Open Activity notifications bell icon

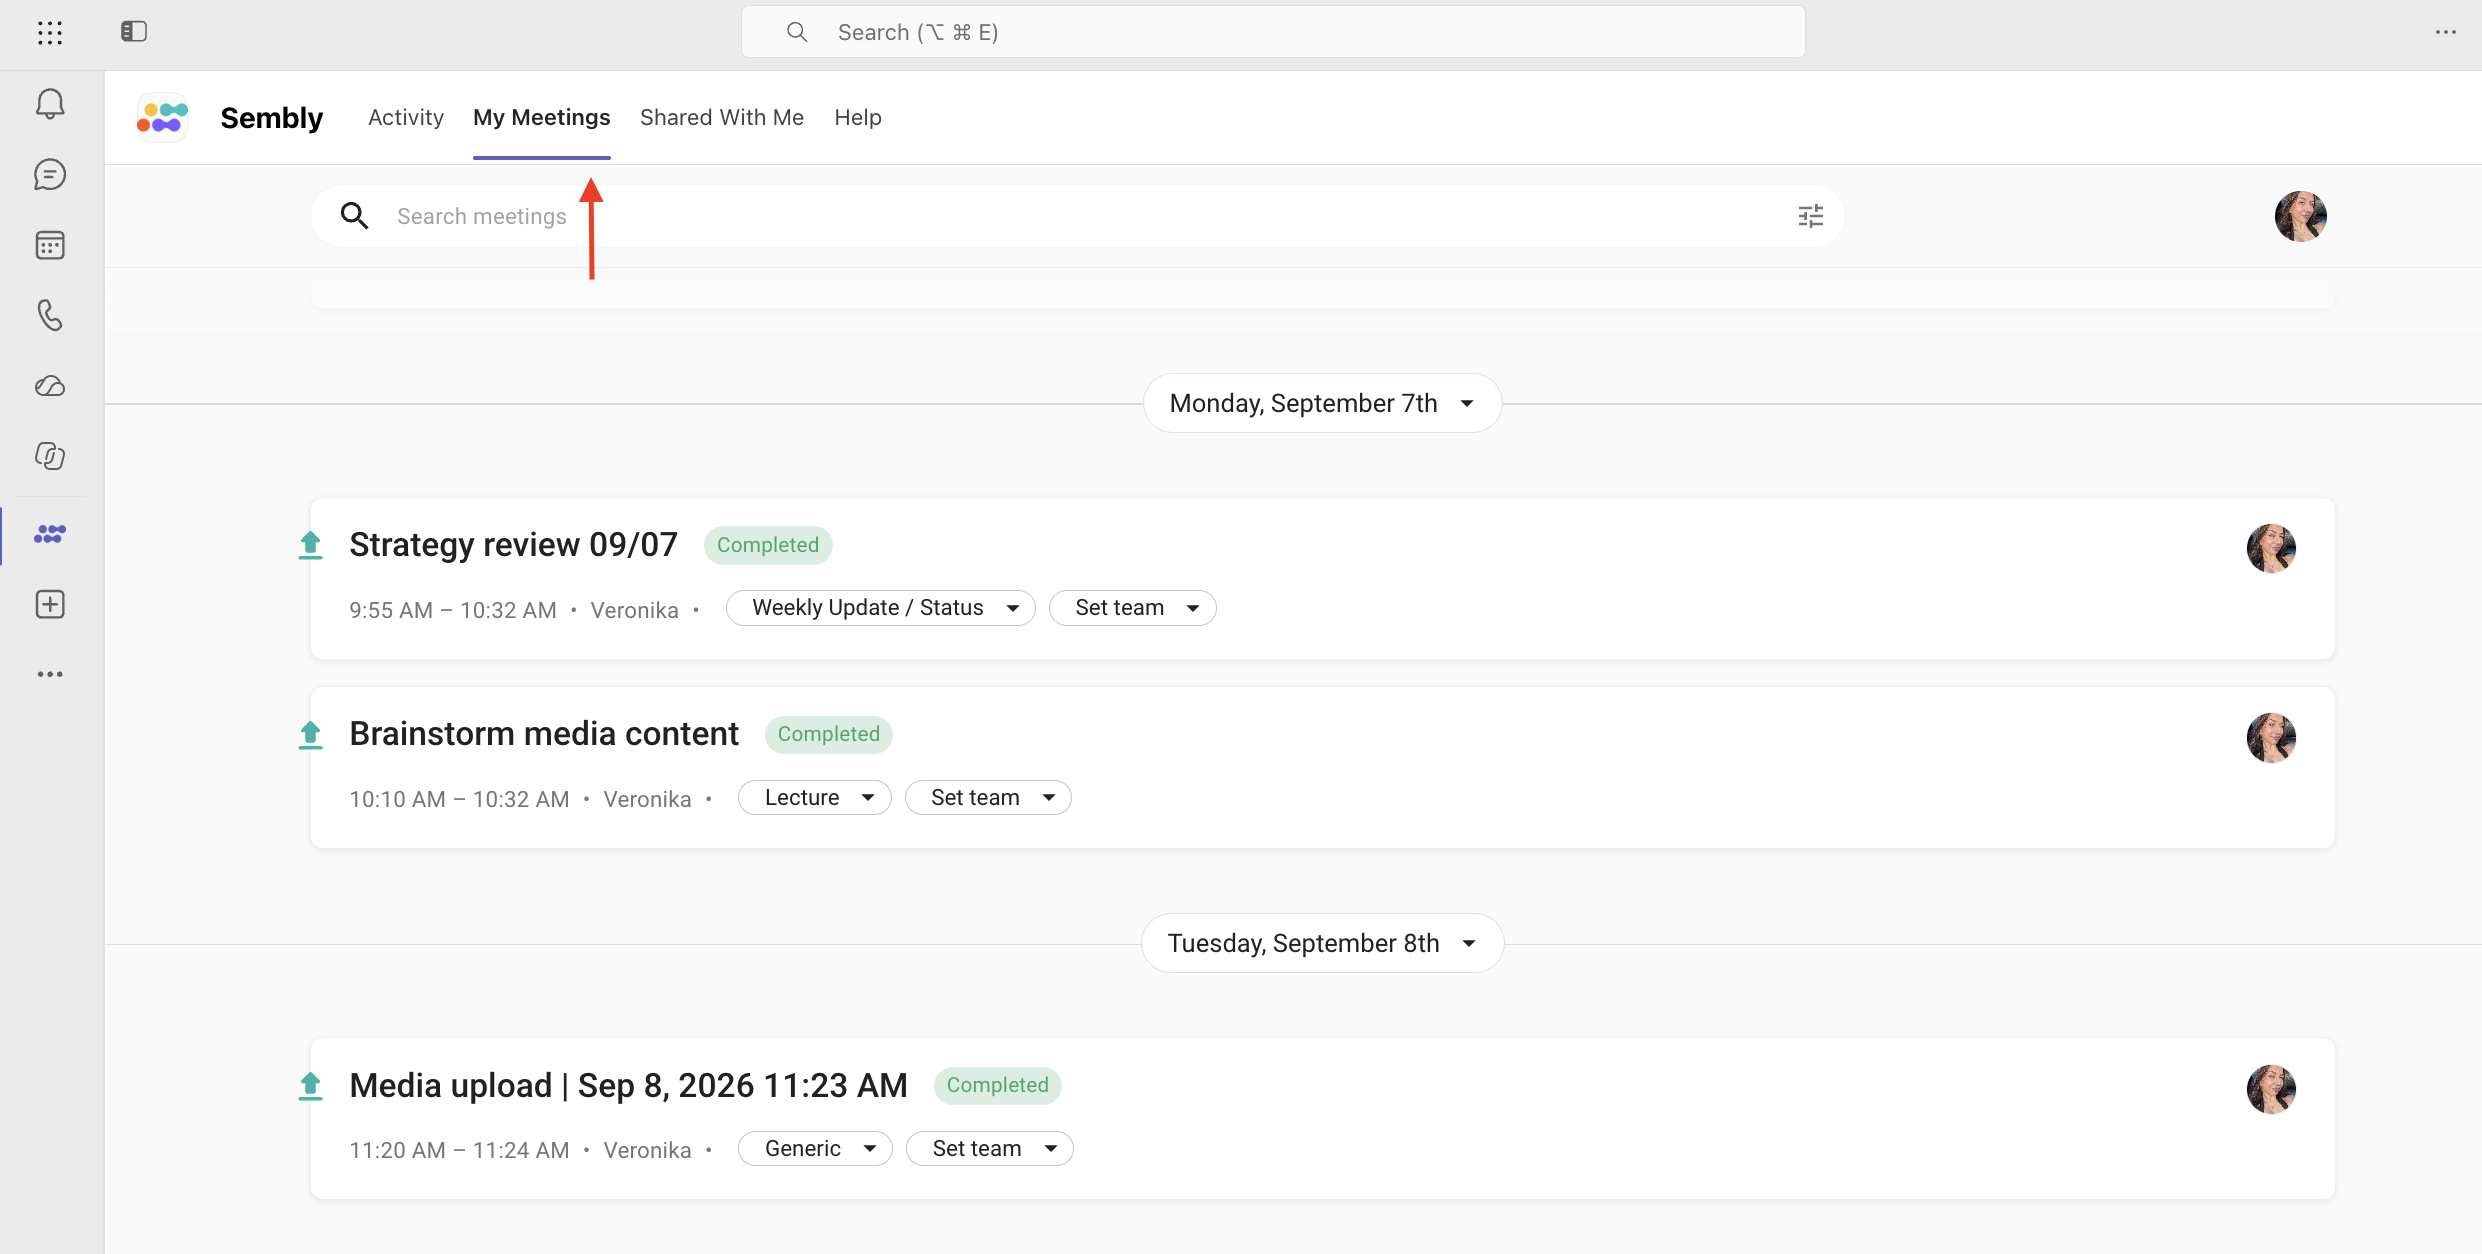(50, 104)
